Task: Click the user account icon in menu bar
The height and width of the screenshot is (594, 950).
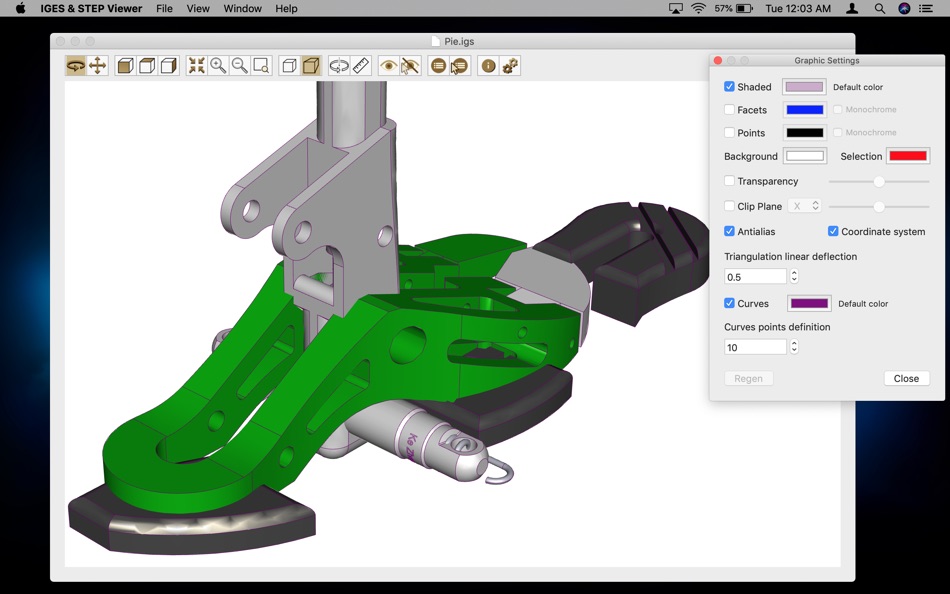Action: pos(852,8)
